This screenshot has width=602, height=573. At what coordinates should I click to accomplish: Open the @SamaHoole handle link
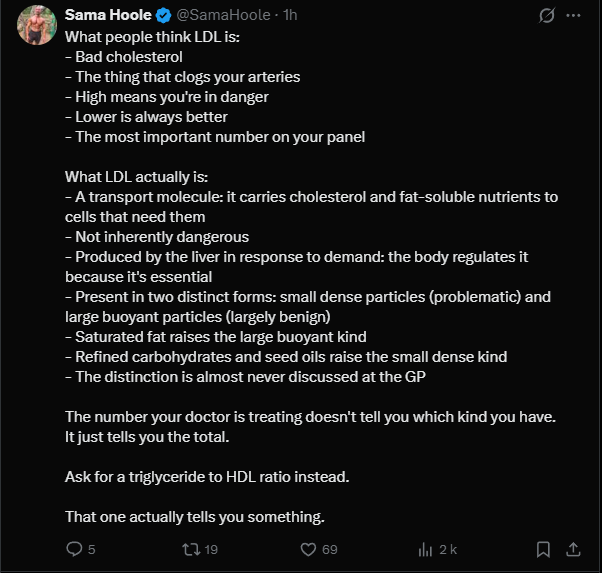click(220, 16)
